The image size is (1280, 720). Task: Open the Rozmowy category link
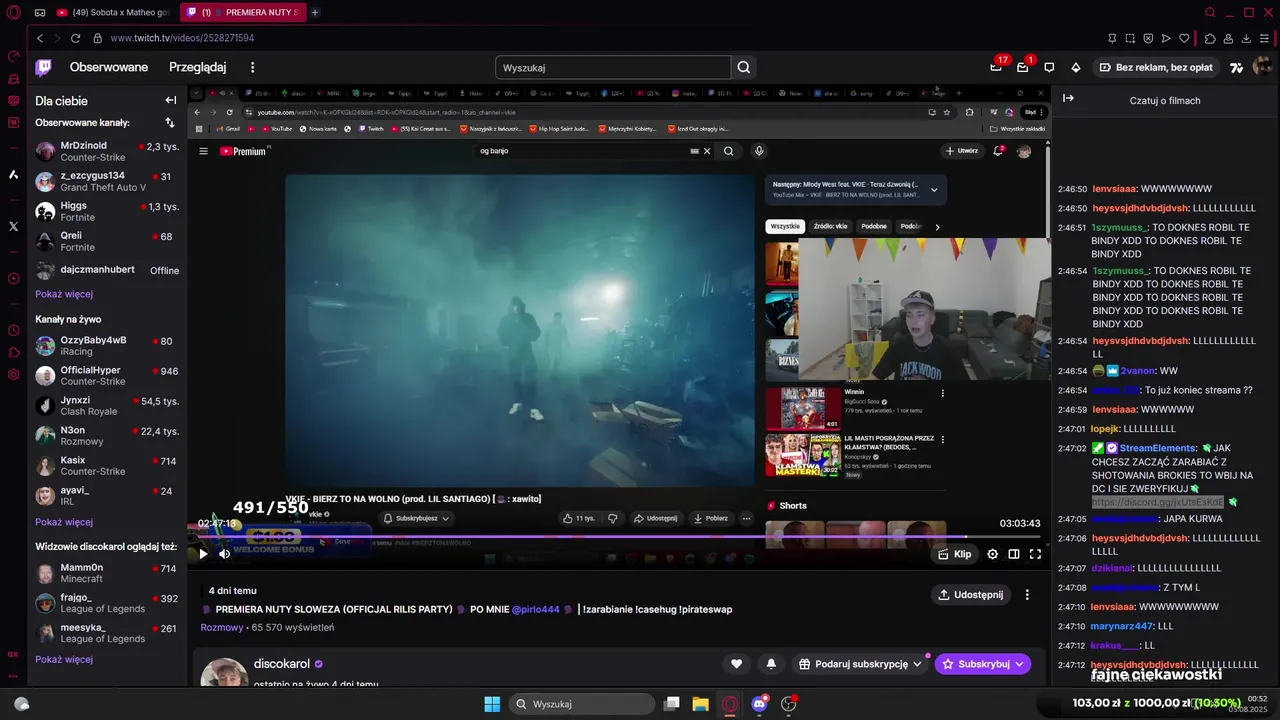pyautogui.click(x=222, y=627)
